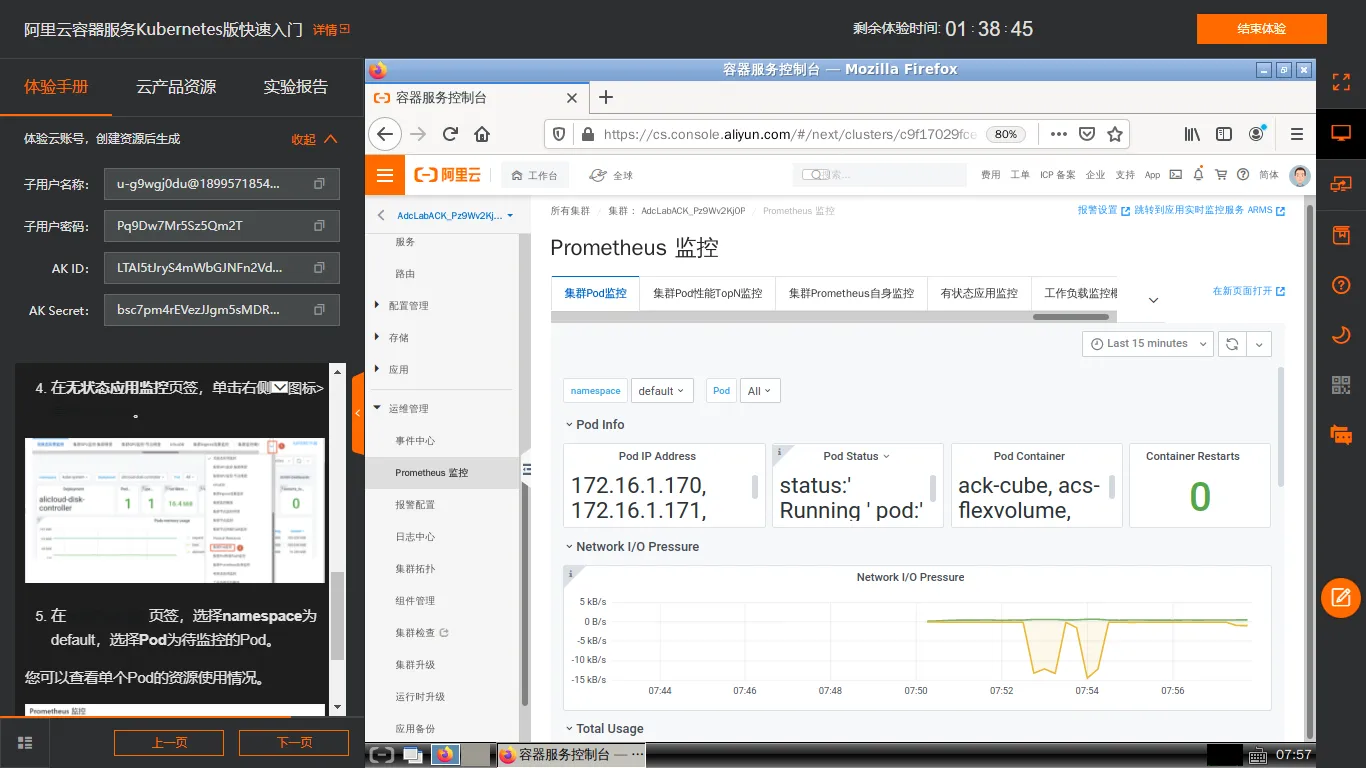Select 集群Pod监控 tab
The height and width of the screenshot is (768, 1366).
pyautogui.click(x=595, y=293)
